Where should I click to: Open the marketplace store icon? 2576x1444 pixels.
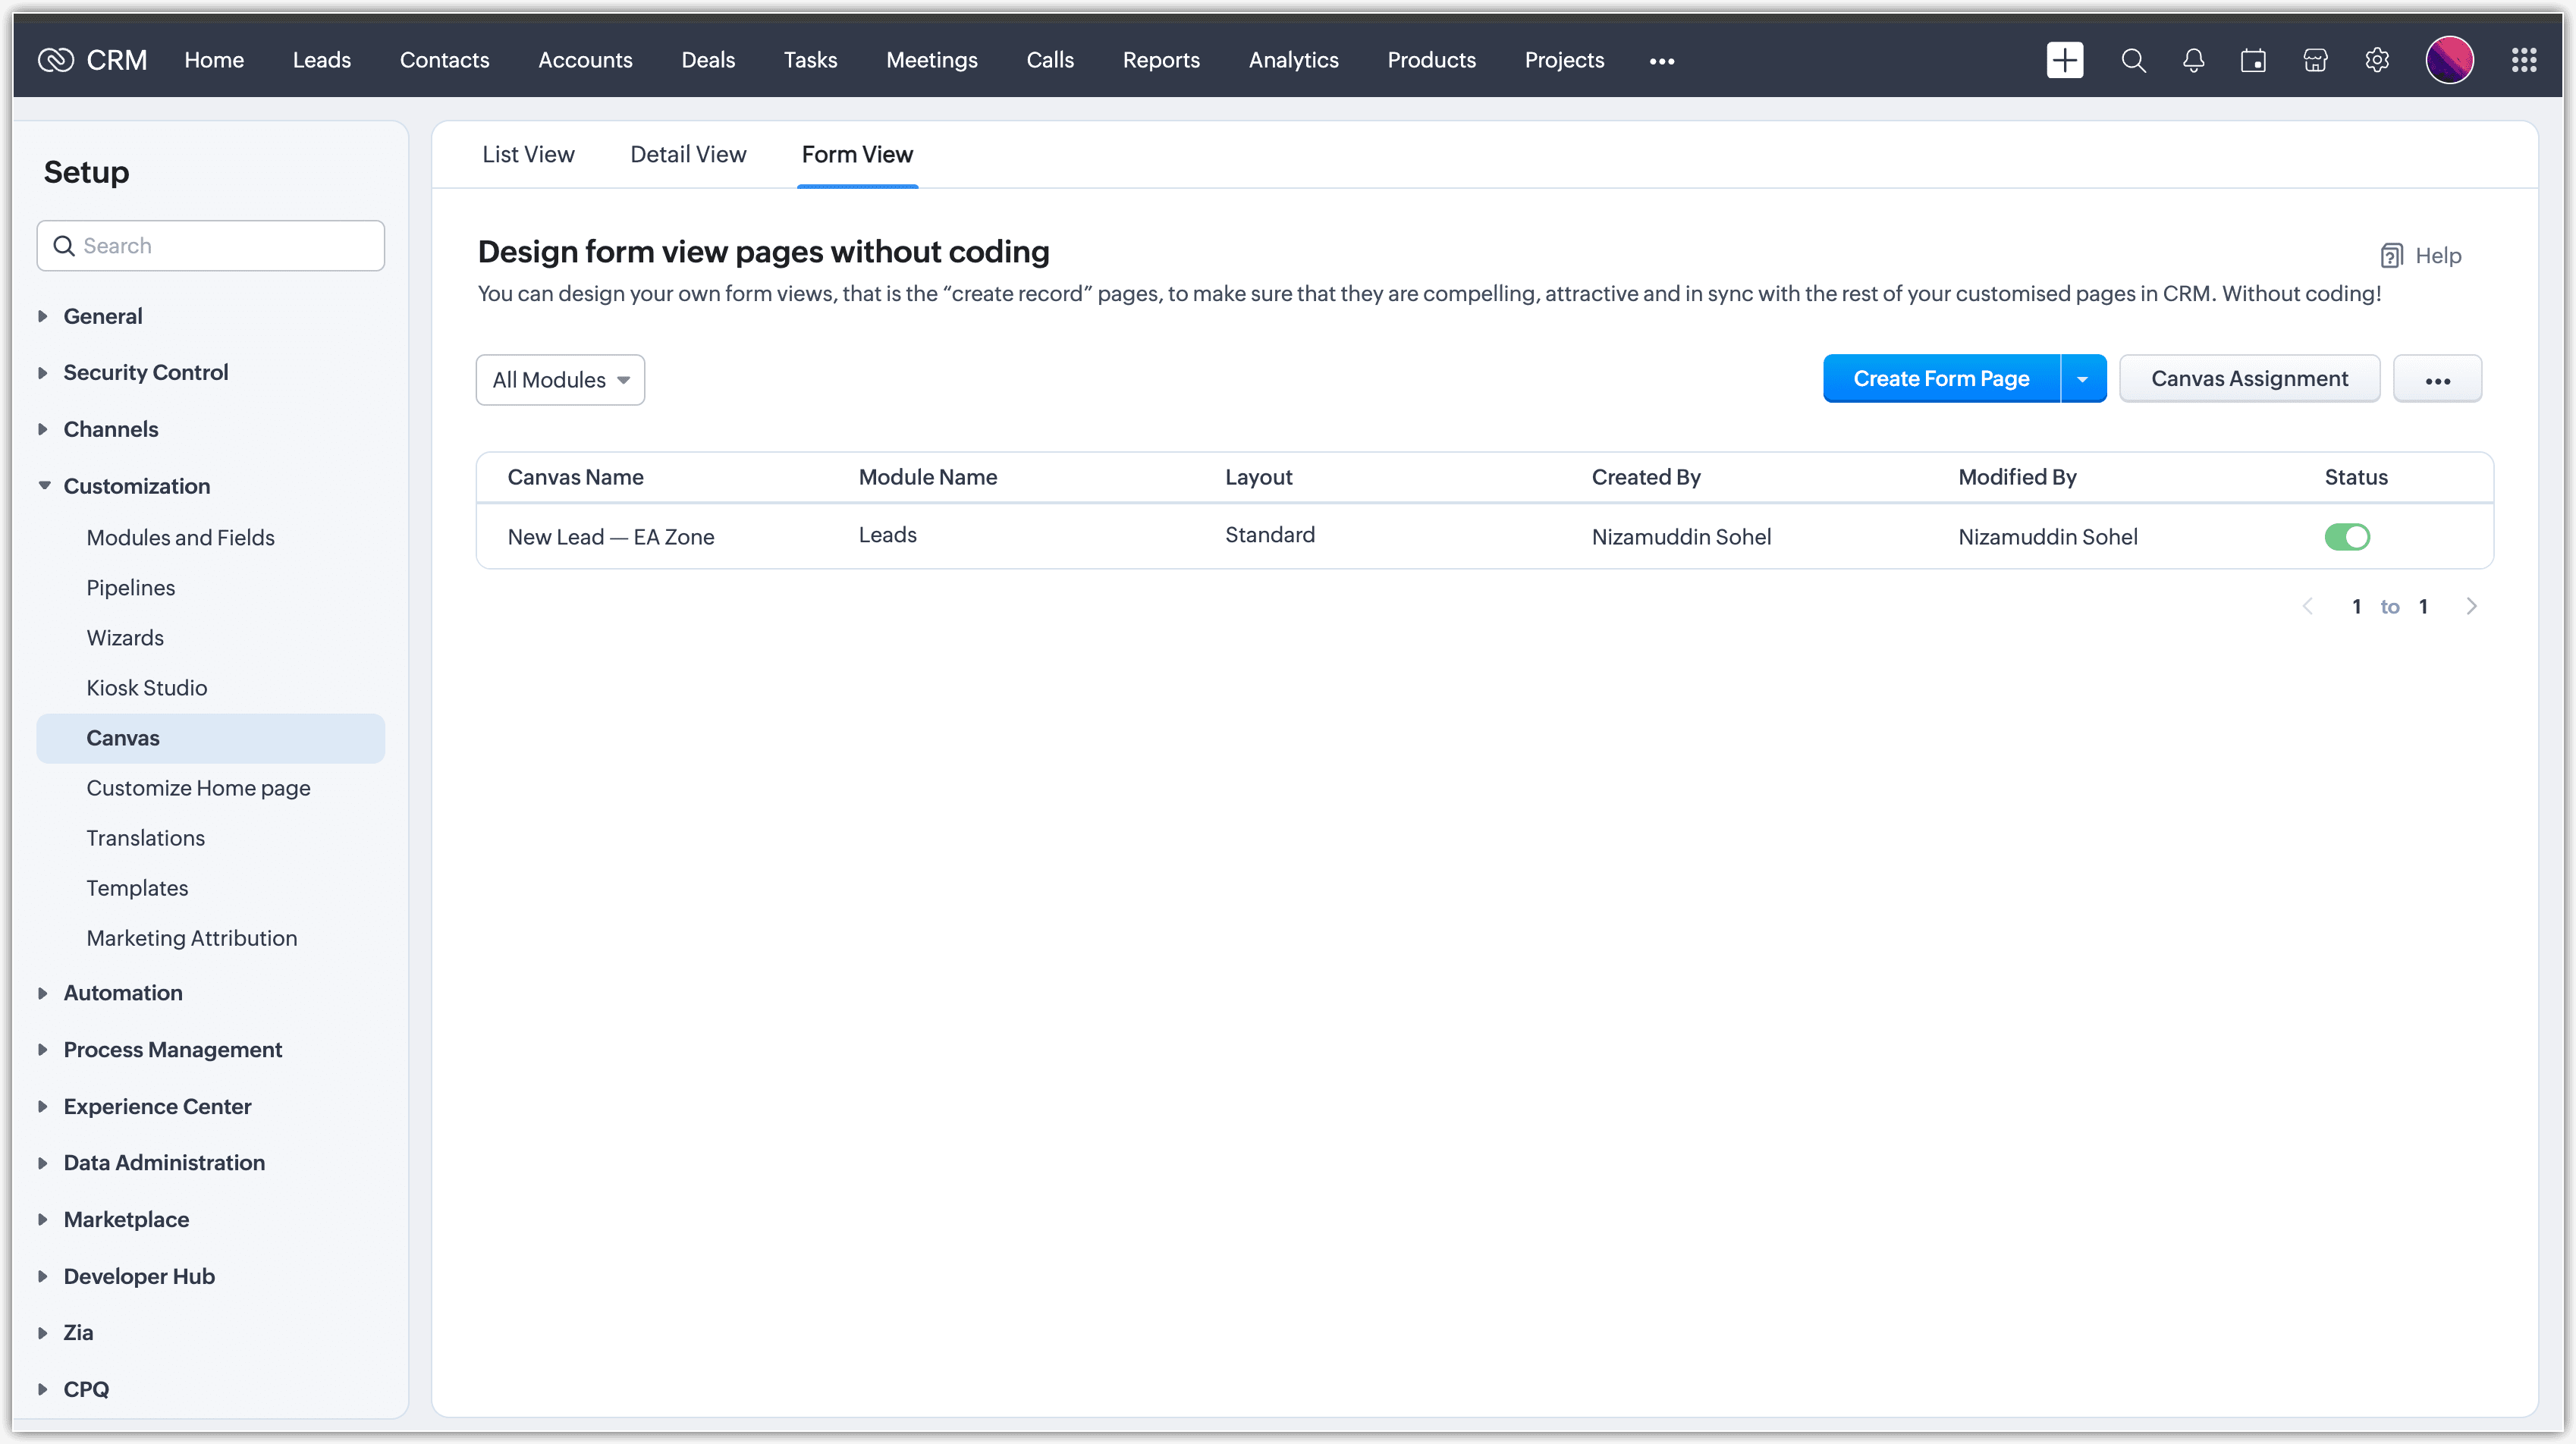point(2315,60)
